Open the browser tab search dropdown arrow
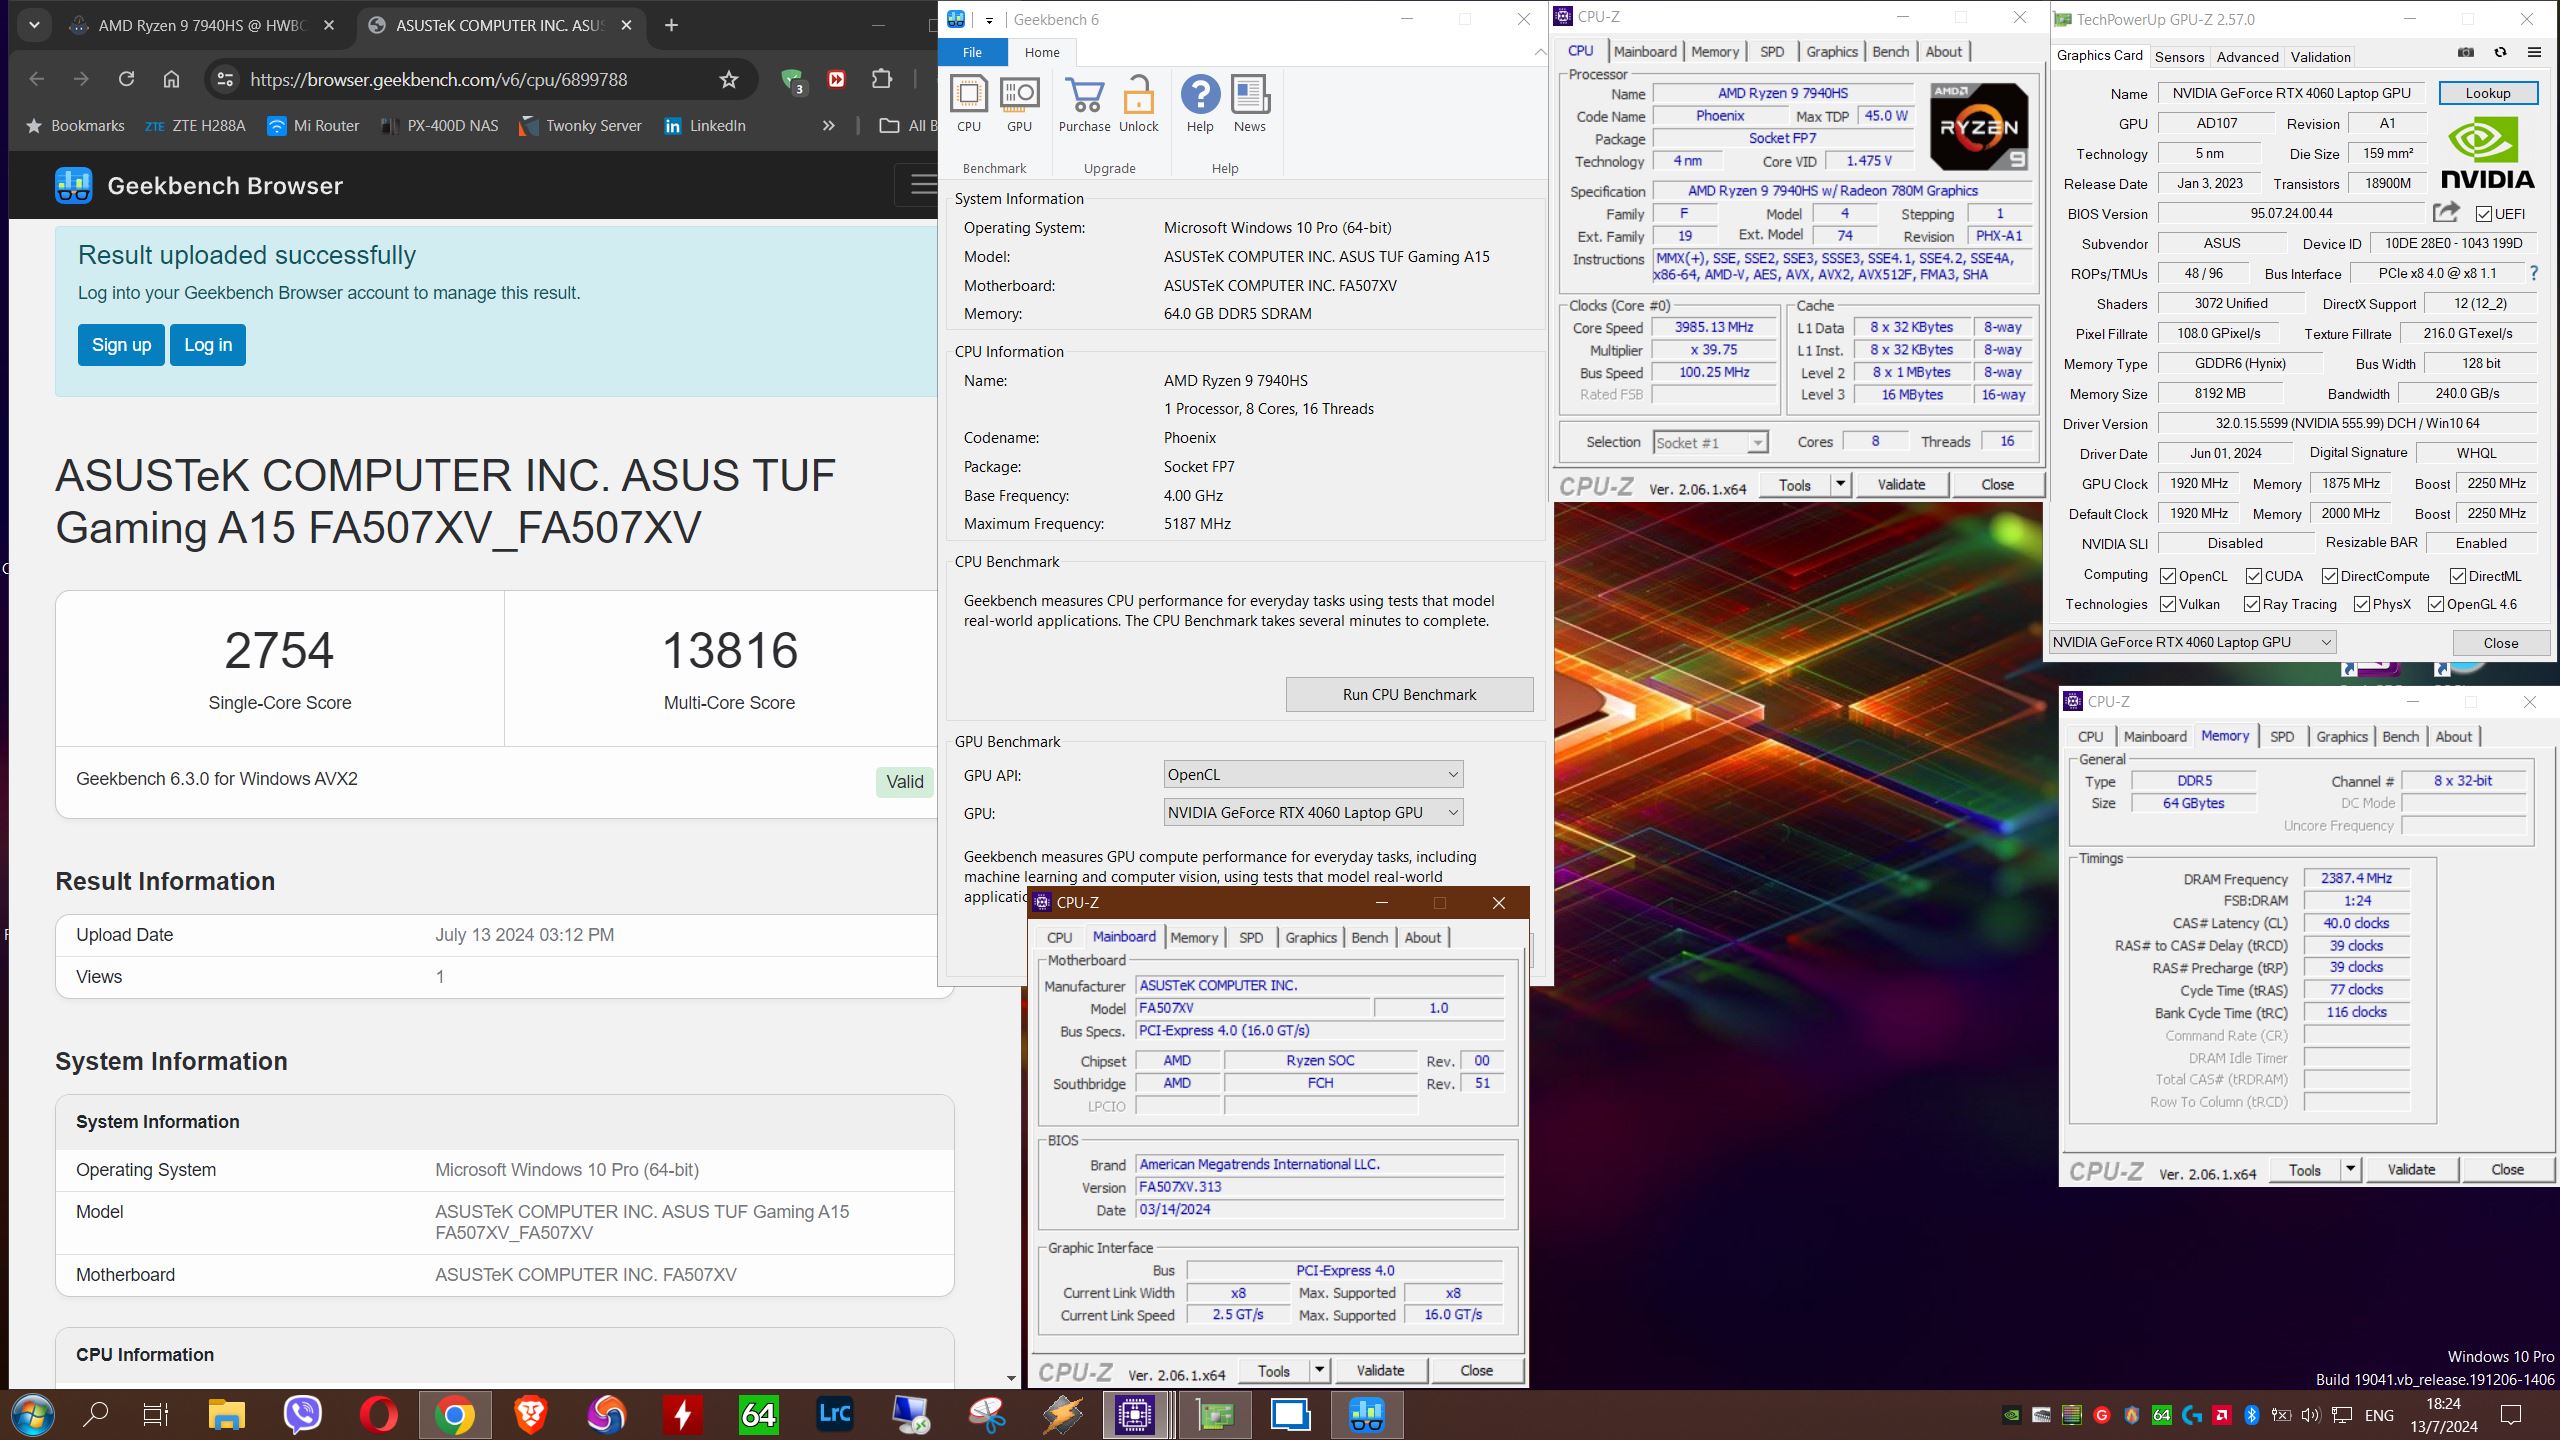The image size is (2560, 1440). 34,24
